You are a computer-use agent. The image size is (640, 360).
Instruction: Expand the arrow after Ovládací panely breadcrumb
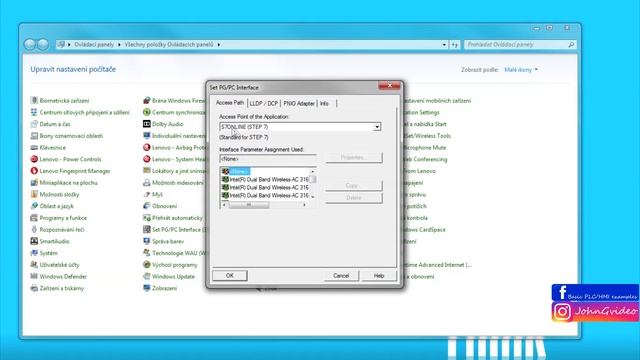pos(119,44)
